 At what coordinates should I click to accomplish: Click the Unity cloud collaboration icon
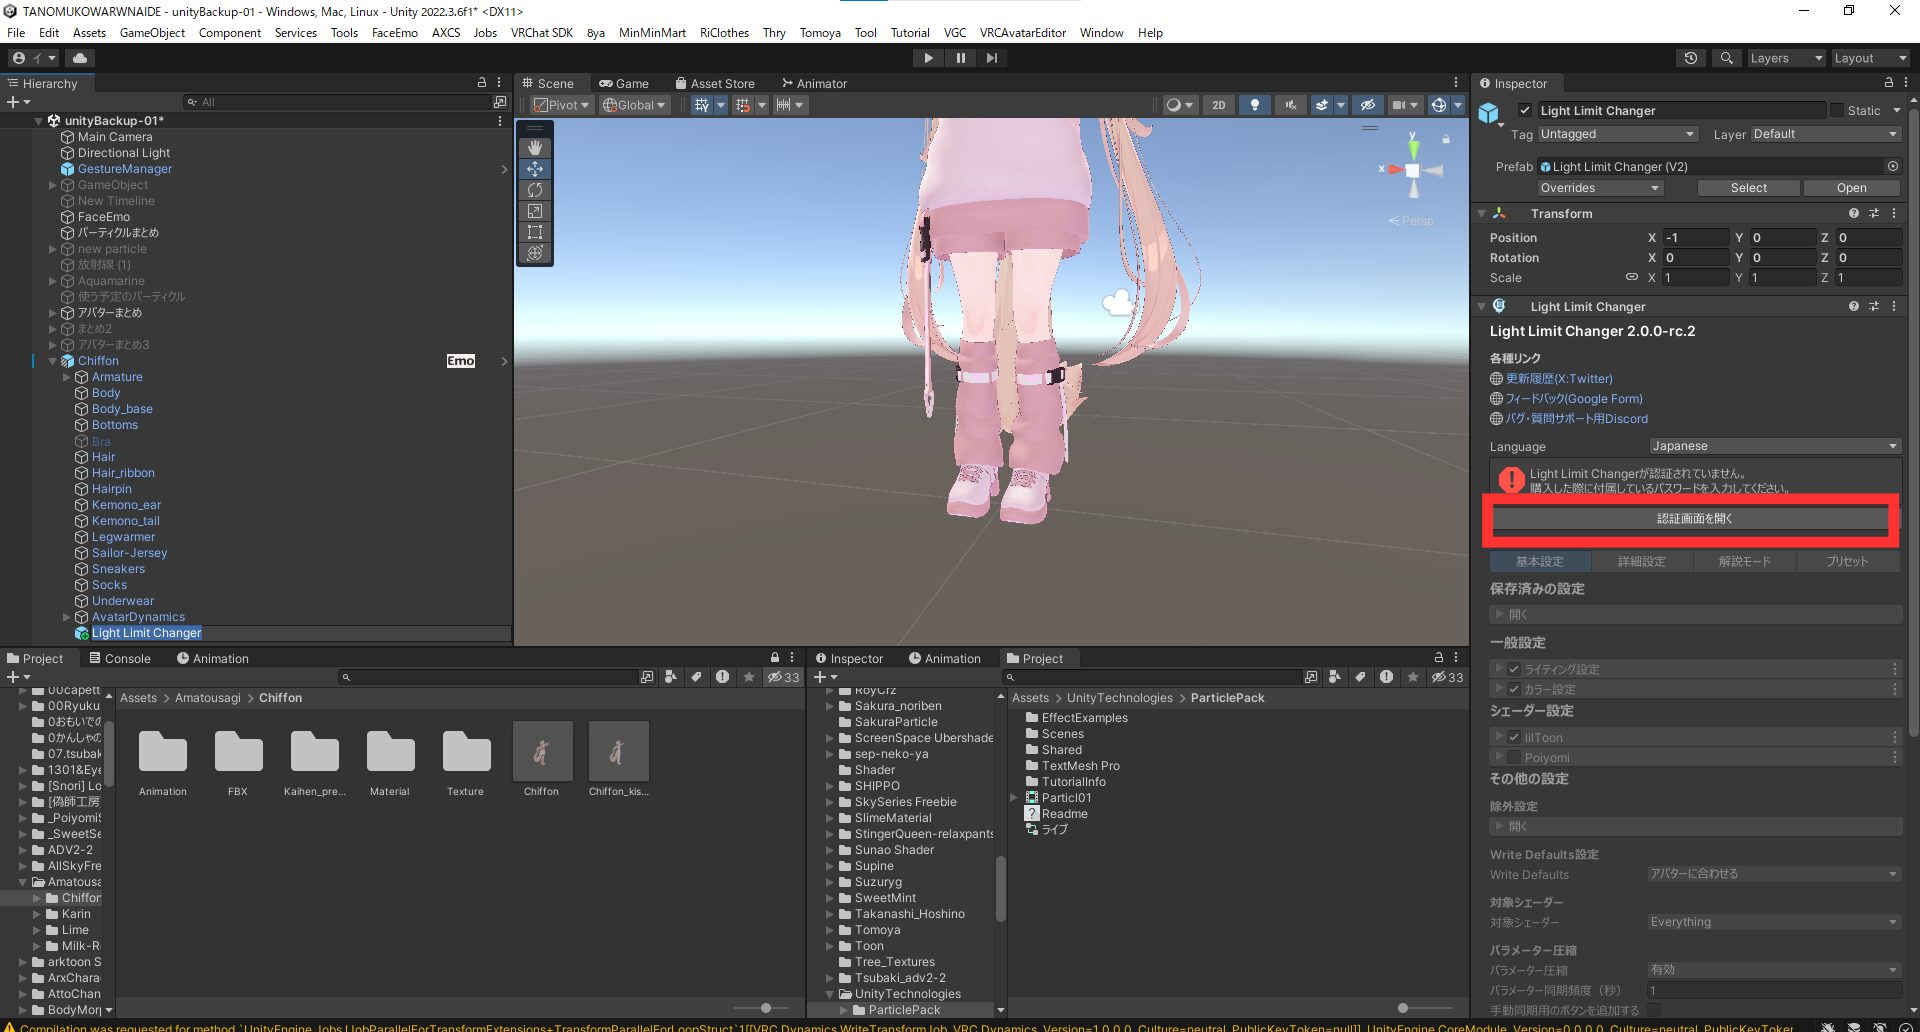point(80,57)
